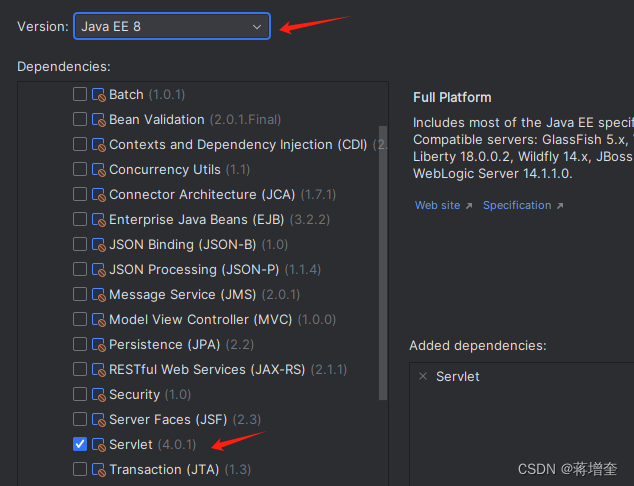Select Servlet in Added dependencies list
The image size is (634, 486).
(x=457, y=376)
